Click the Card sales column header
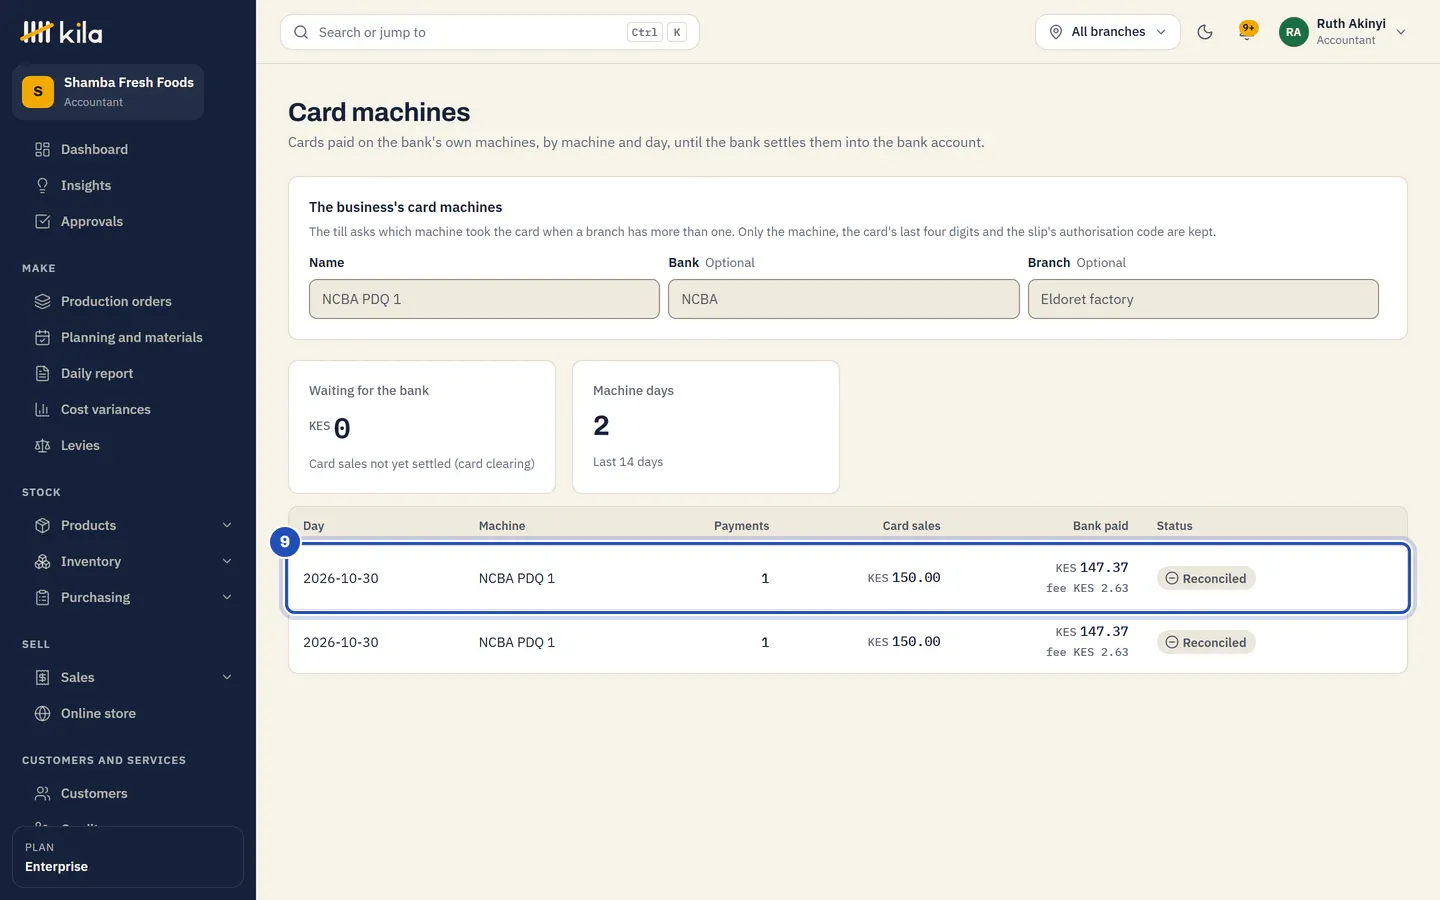 coord(911,526)
